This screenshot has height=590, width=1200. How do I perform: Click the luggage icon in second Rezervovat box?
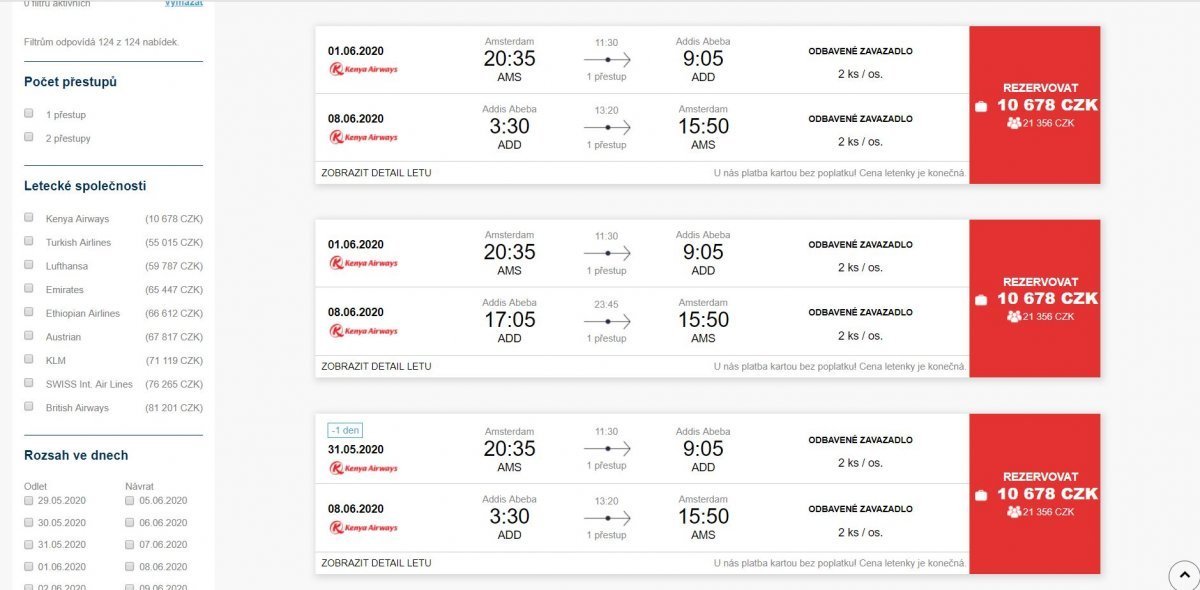tap(981, 300)
